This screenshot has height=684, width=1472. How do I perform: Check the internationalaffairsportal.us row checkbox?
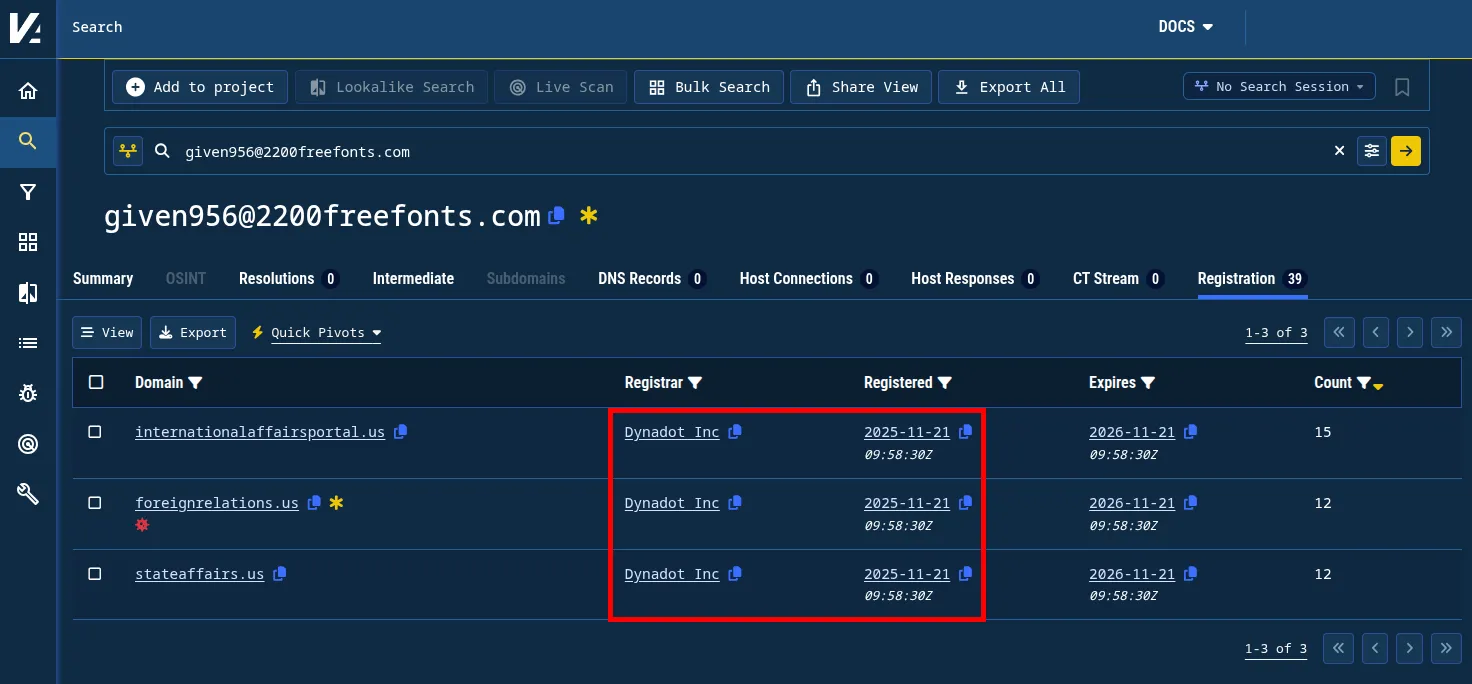click(x=95, y=432)
